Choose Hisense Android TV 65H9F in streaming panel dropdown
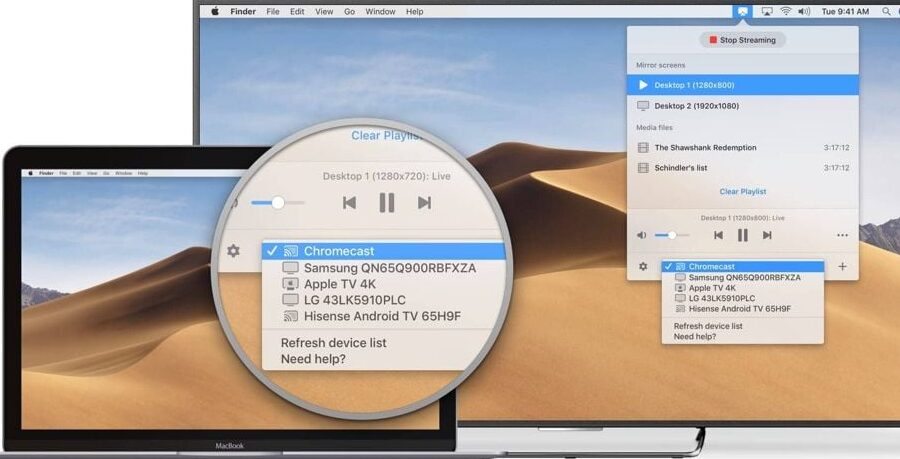Viewport: 900px width, 459px height. tap(743, 309)
